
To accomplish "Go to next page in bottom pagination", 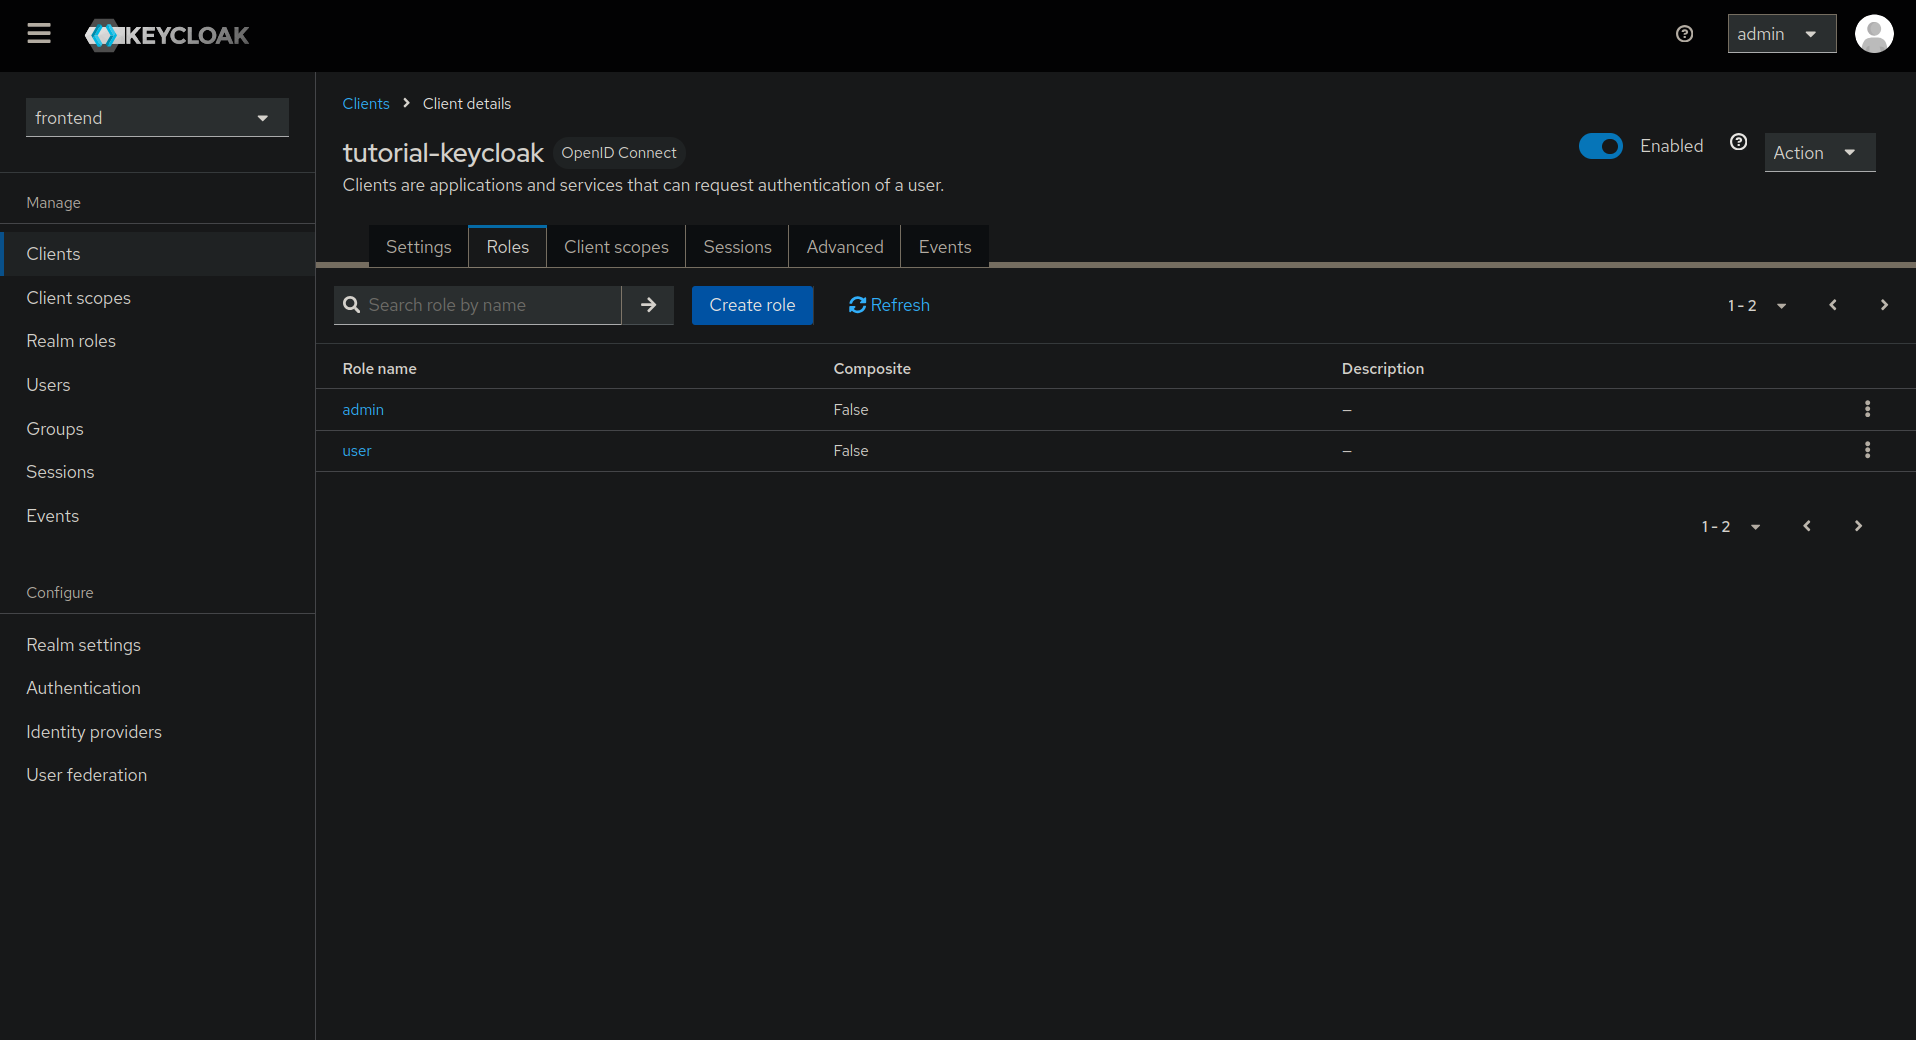I will click(x=1858, y=526).
